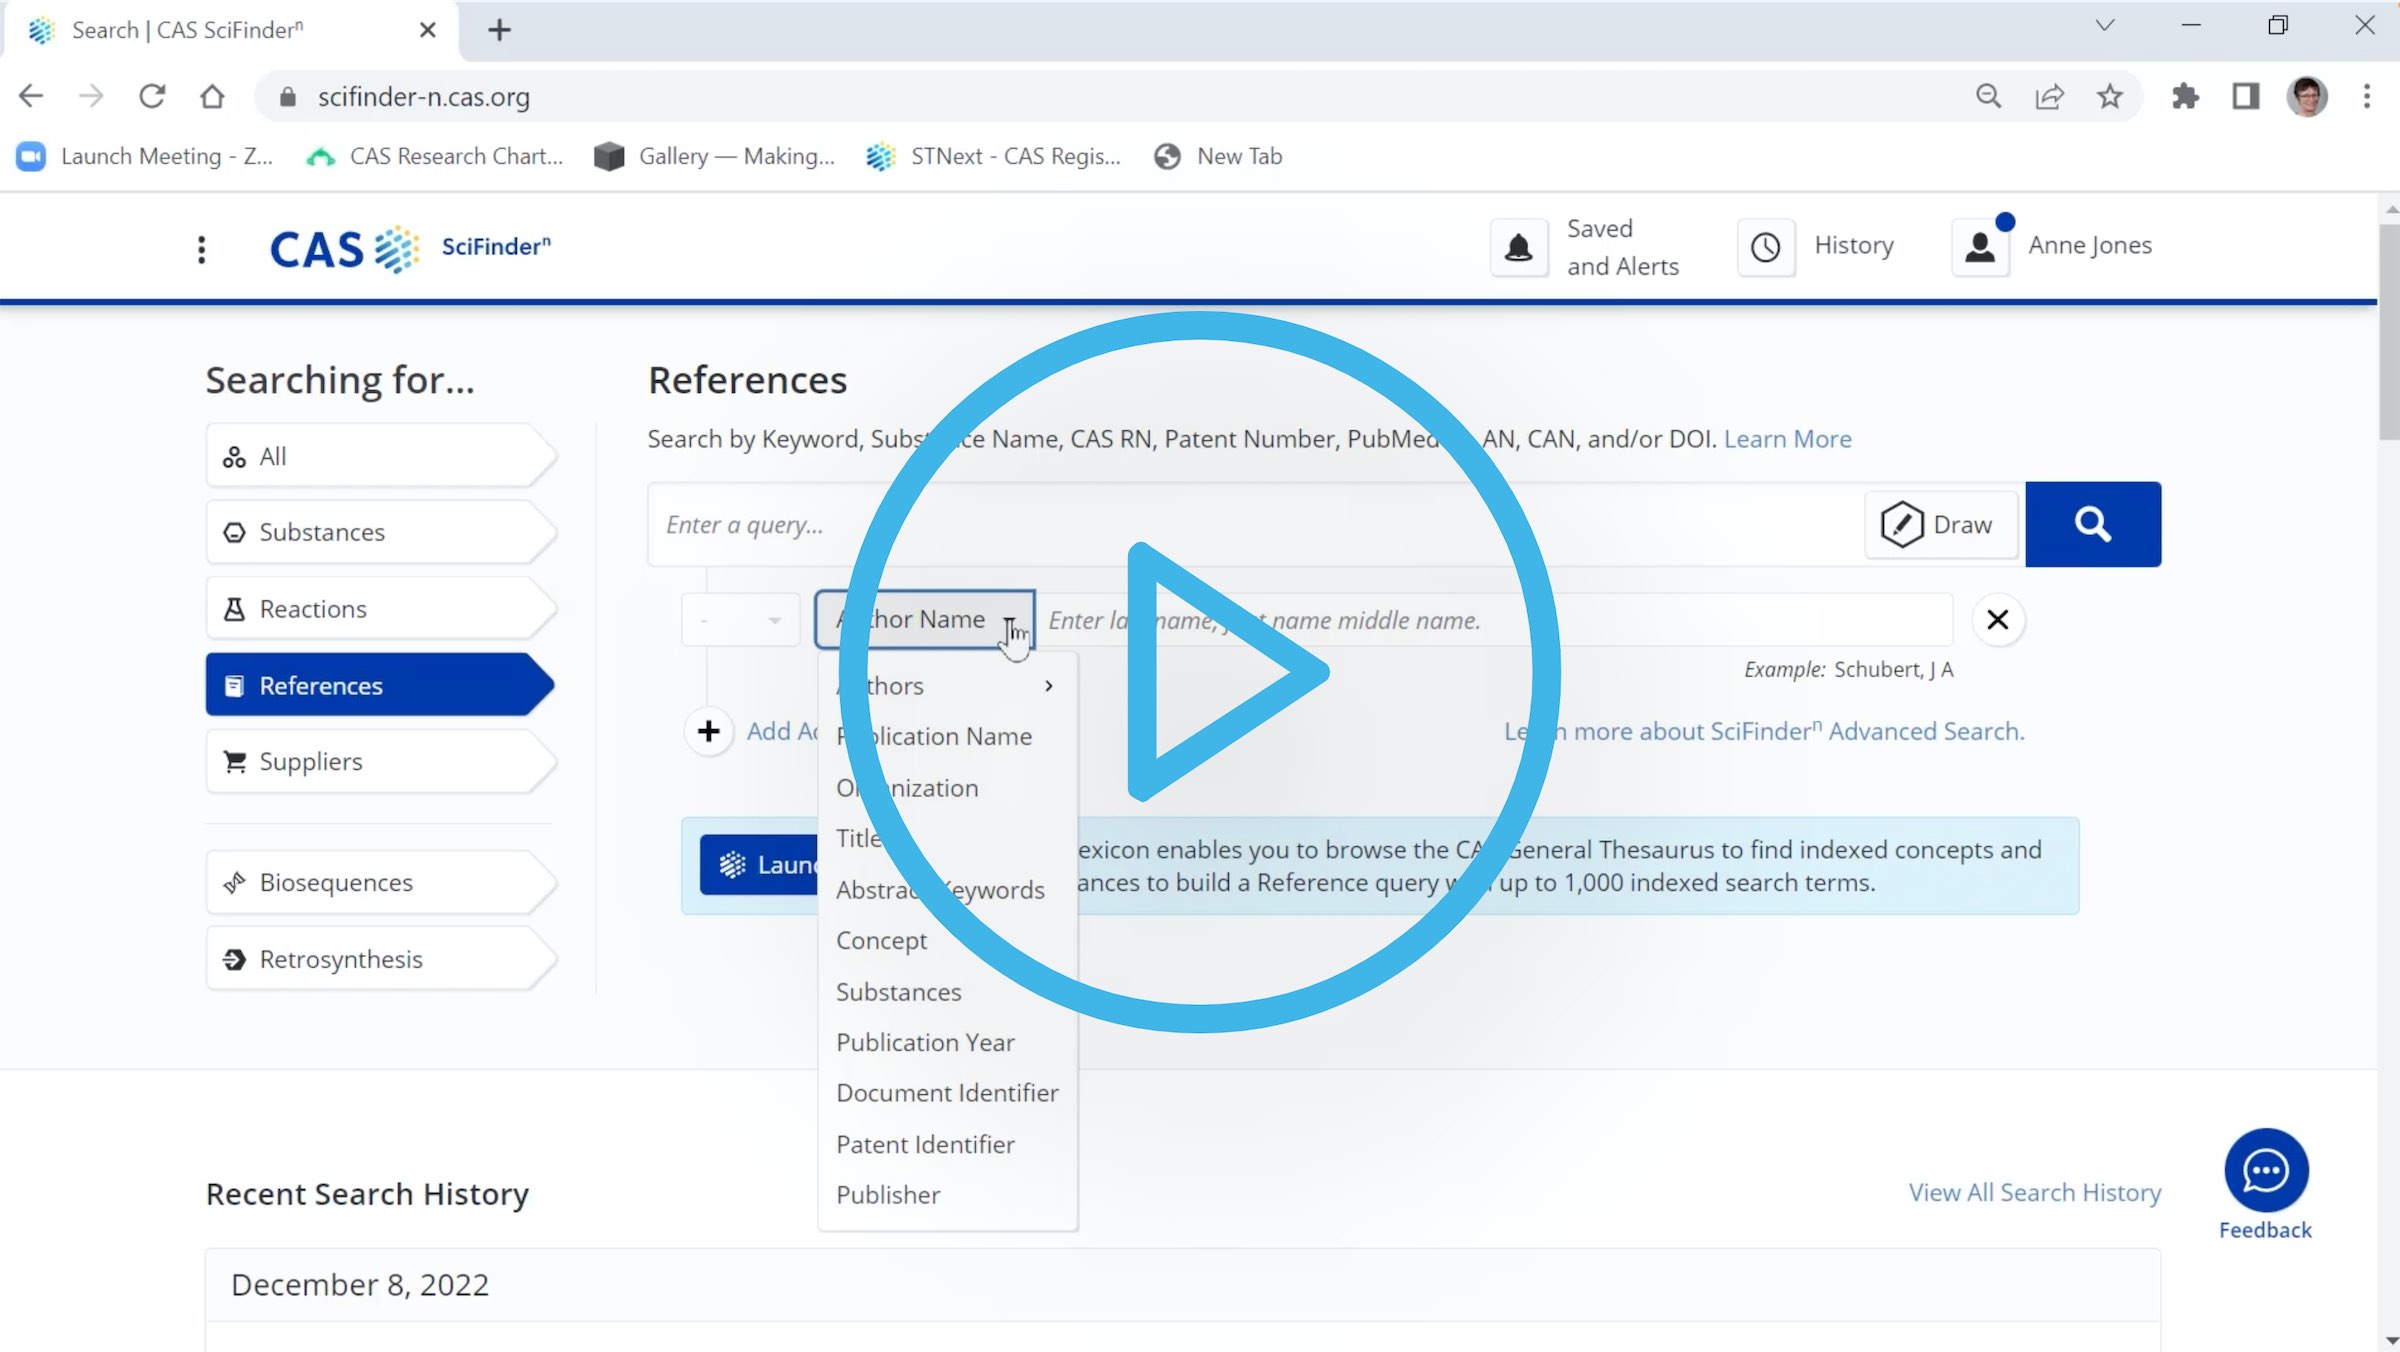Viewport: 2400px width, 1352px height.
Task: Open the SciFinder Advanced Search help link
Action: pyautogui.click(x=1764, y=731)
